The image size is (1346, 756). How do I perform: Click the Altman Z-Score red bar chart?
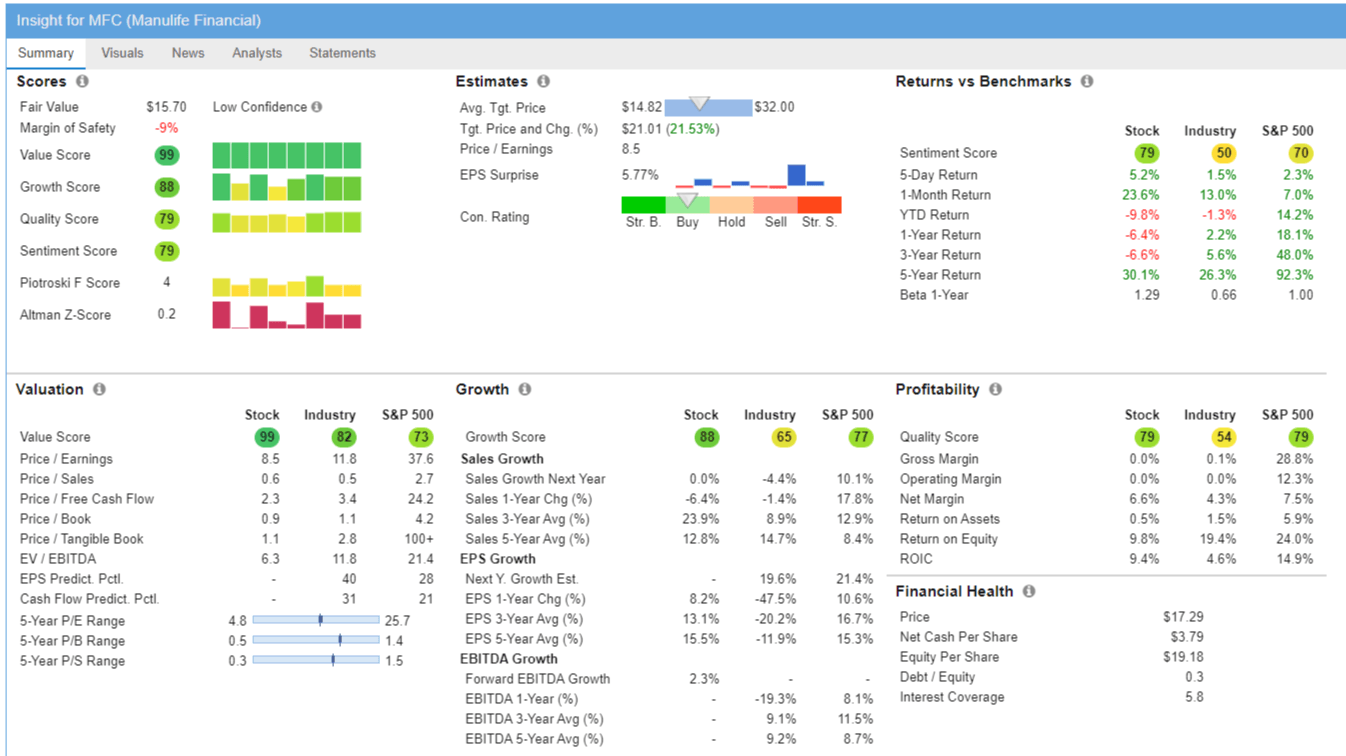[x=287, y=316]
